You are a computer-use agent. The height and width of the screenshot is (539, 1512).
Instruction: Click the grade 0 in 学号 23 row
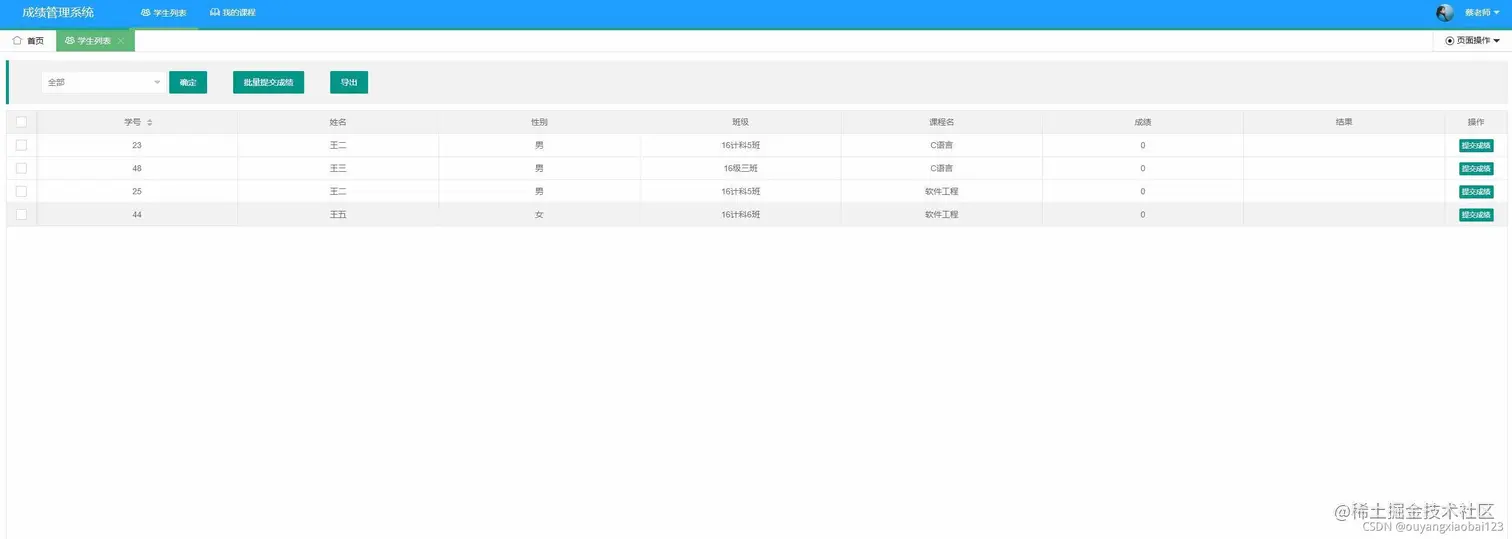click(x=1142, y=145)
